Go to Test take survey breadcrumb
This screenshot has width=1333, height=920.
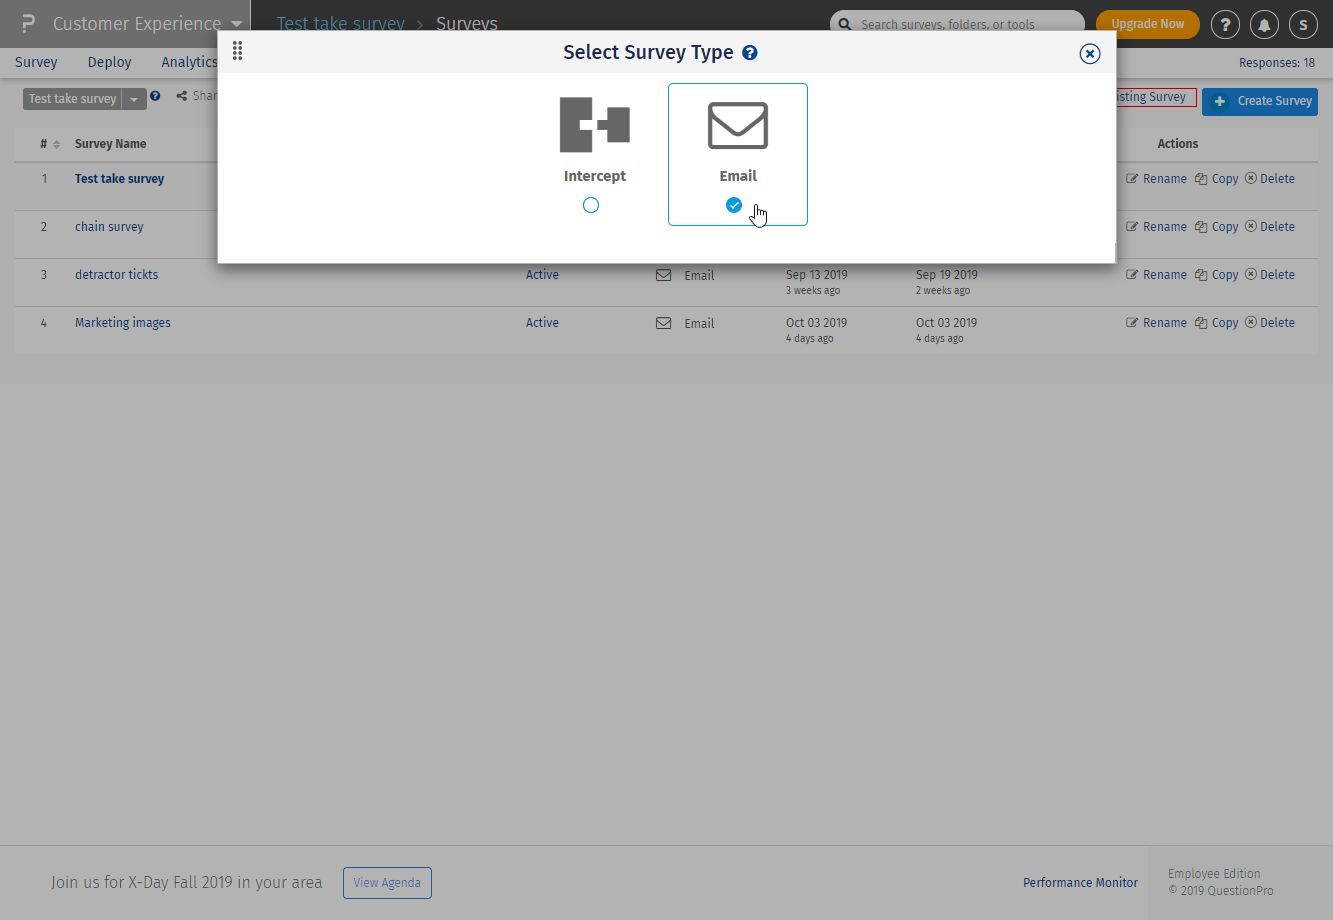point(341,24)
